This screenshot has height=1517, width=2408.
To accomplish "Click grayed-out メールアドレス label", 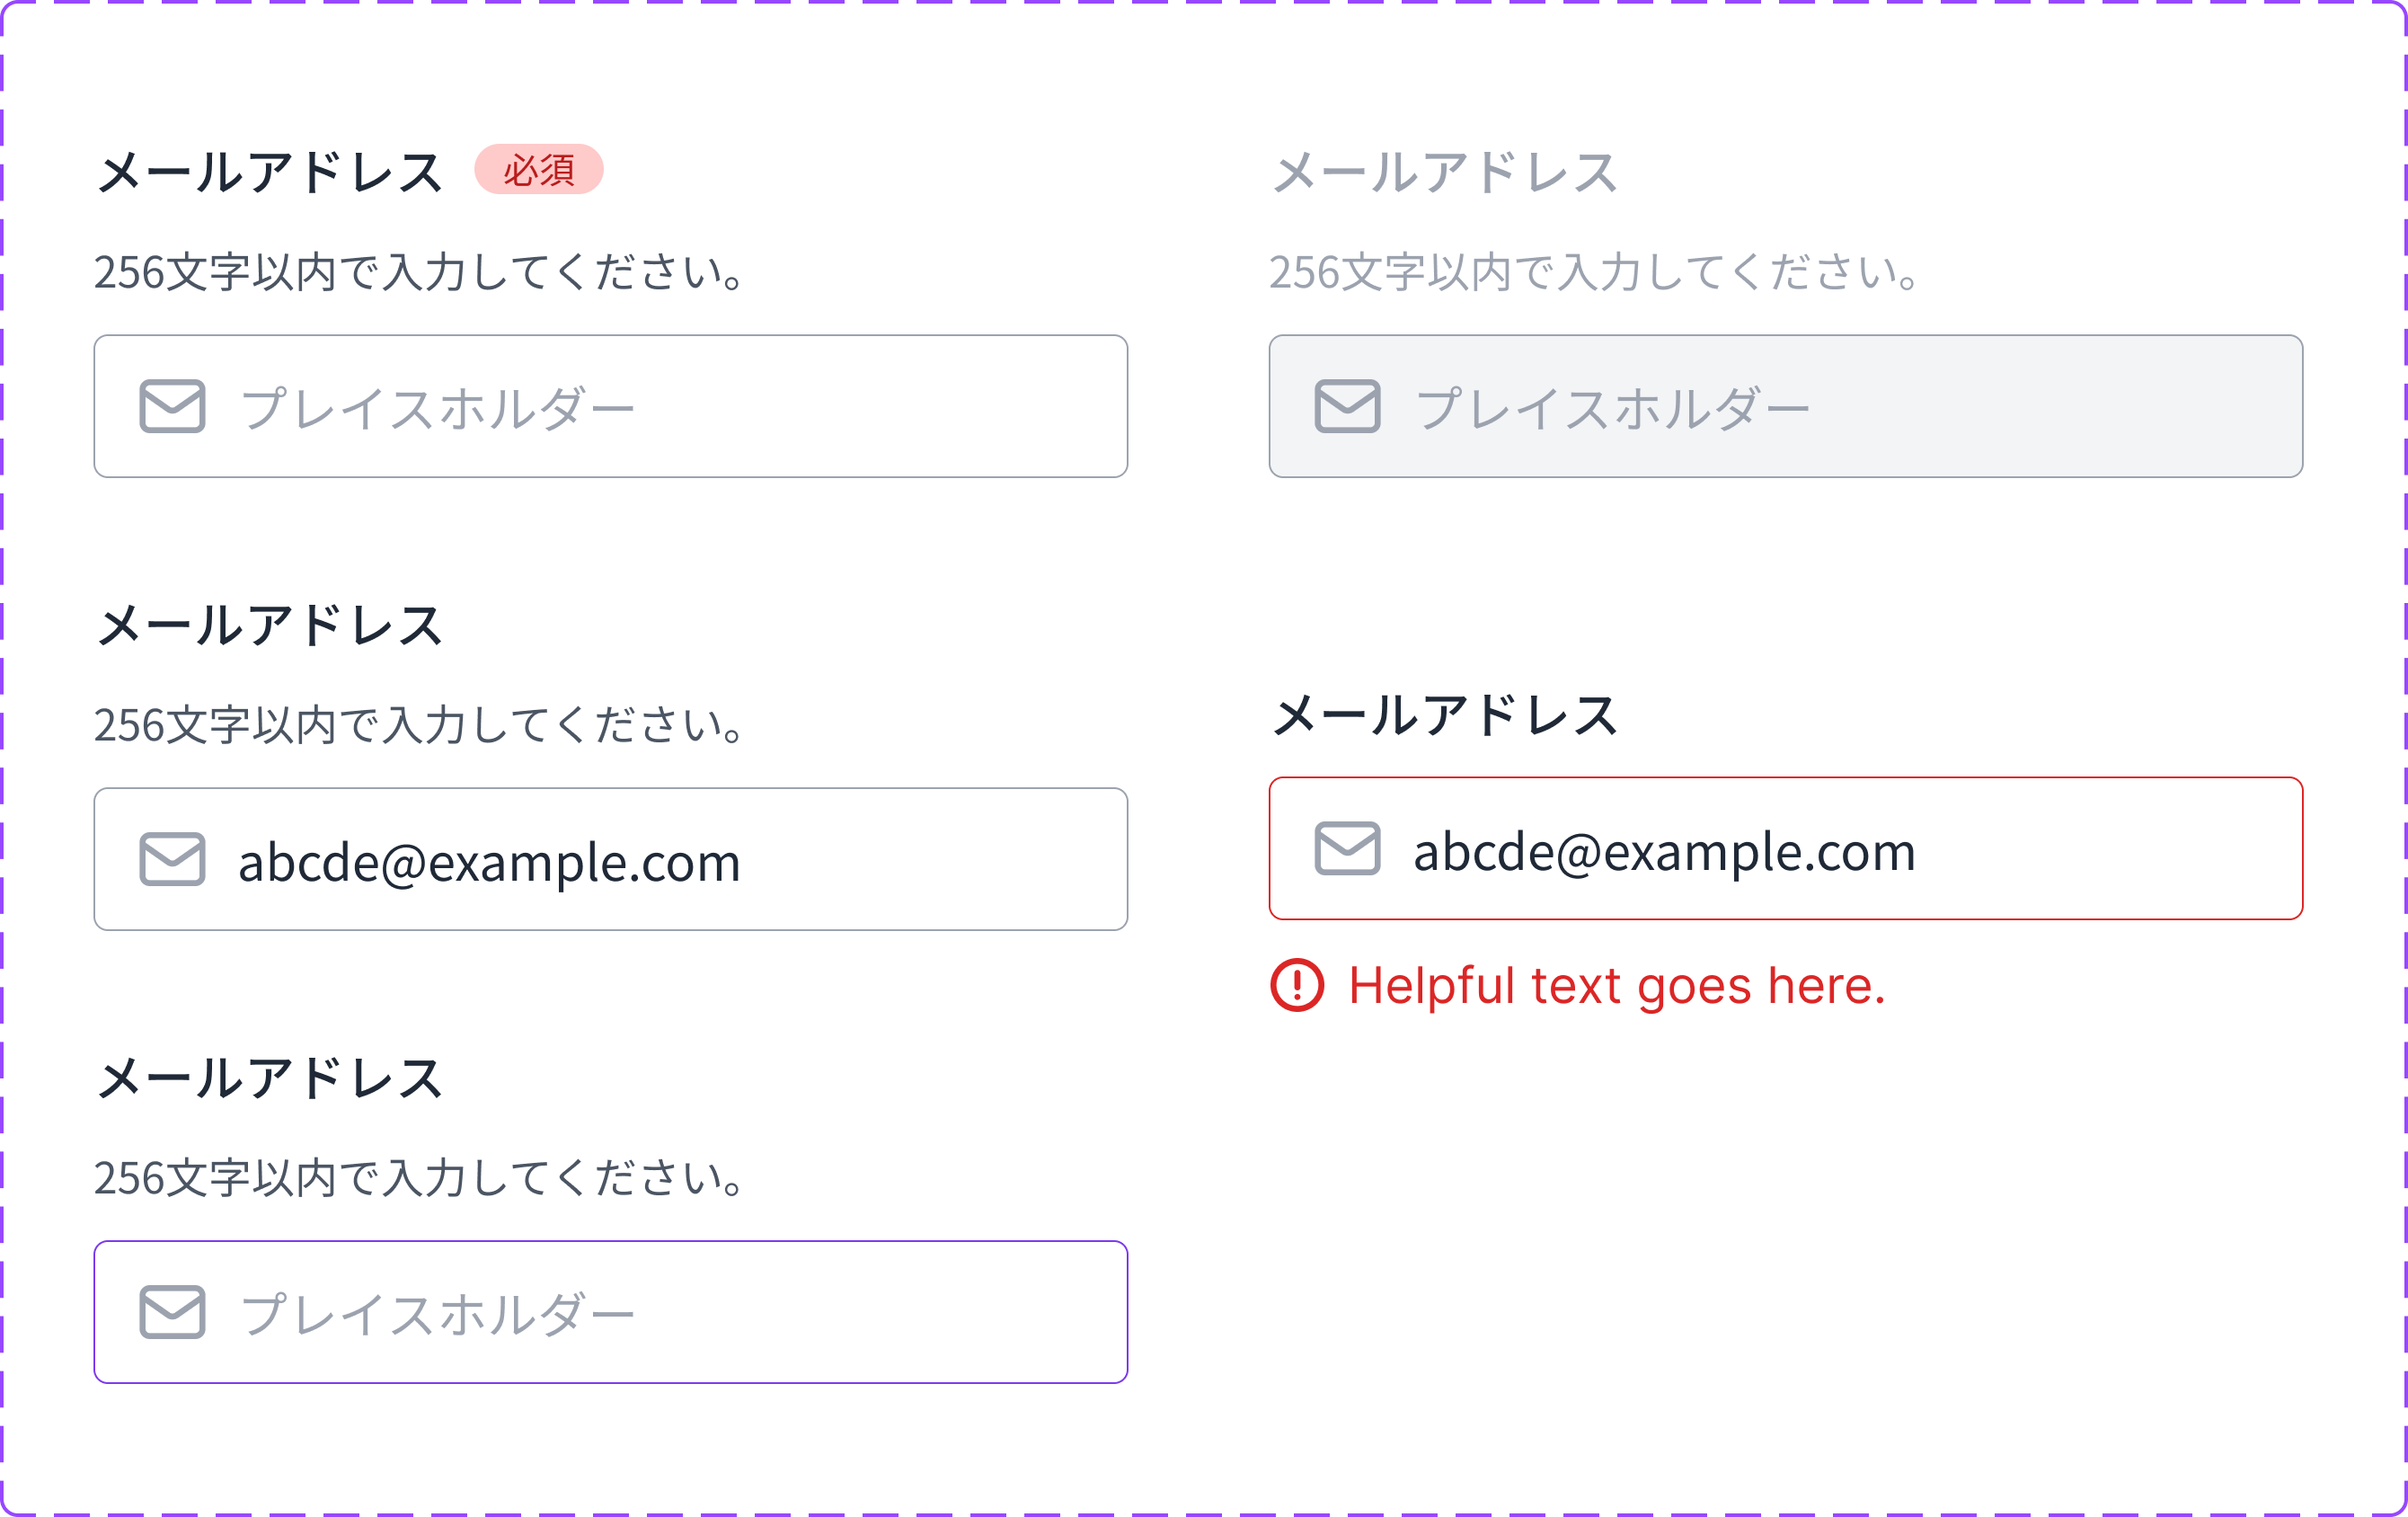I will (1444, 172).
